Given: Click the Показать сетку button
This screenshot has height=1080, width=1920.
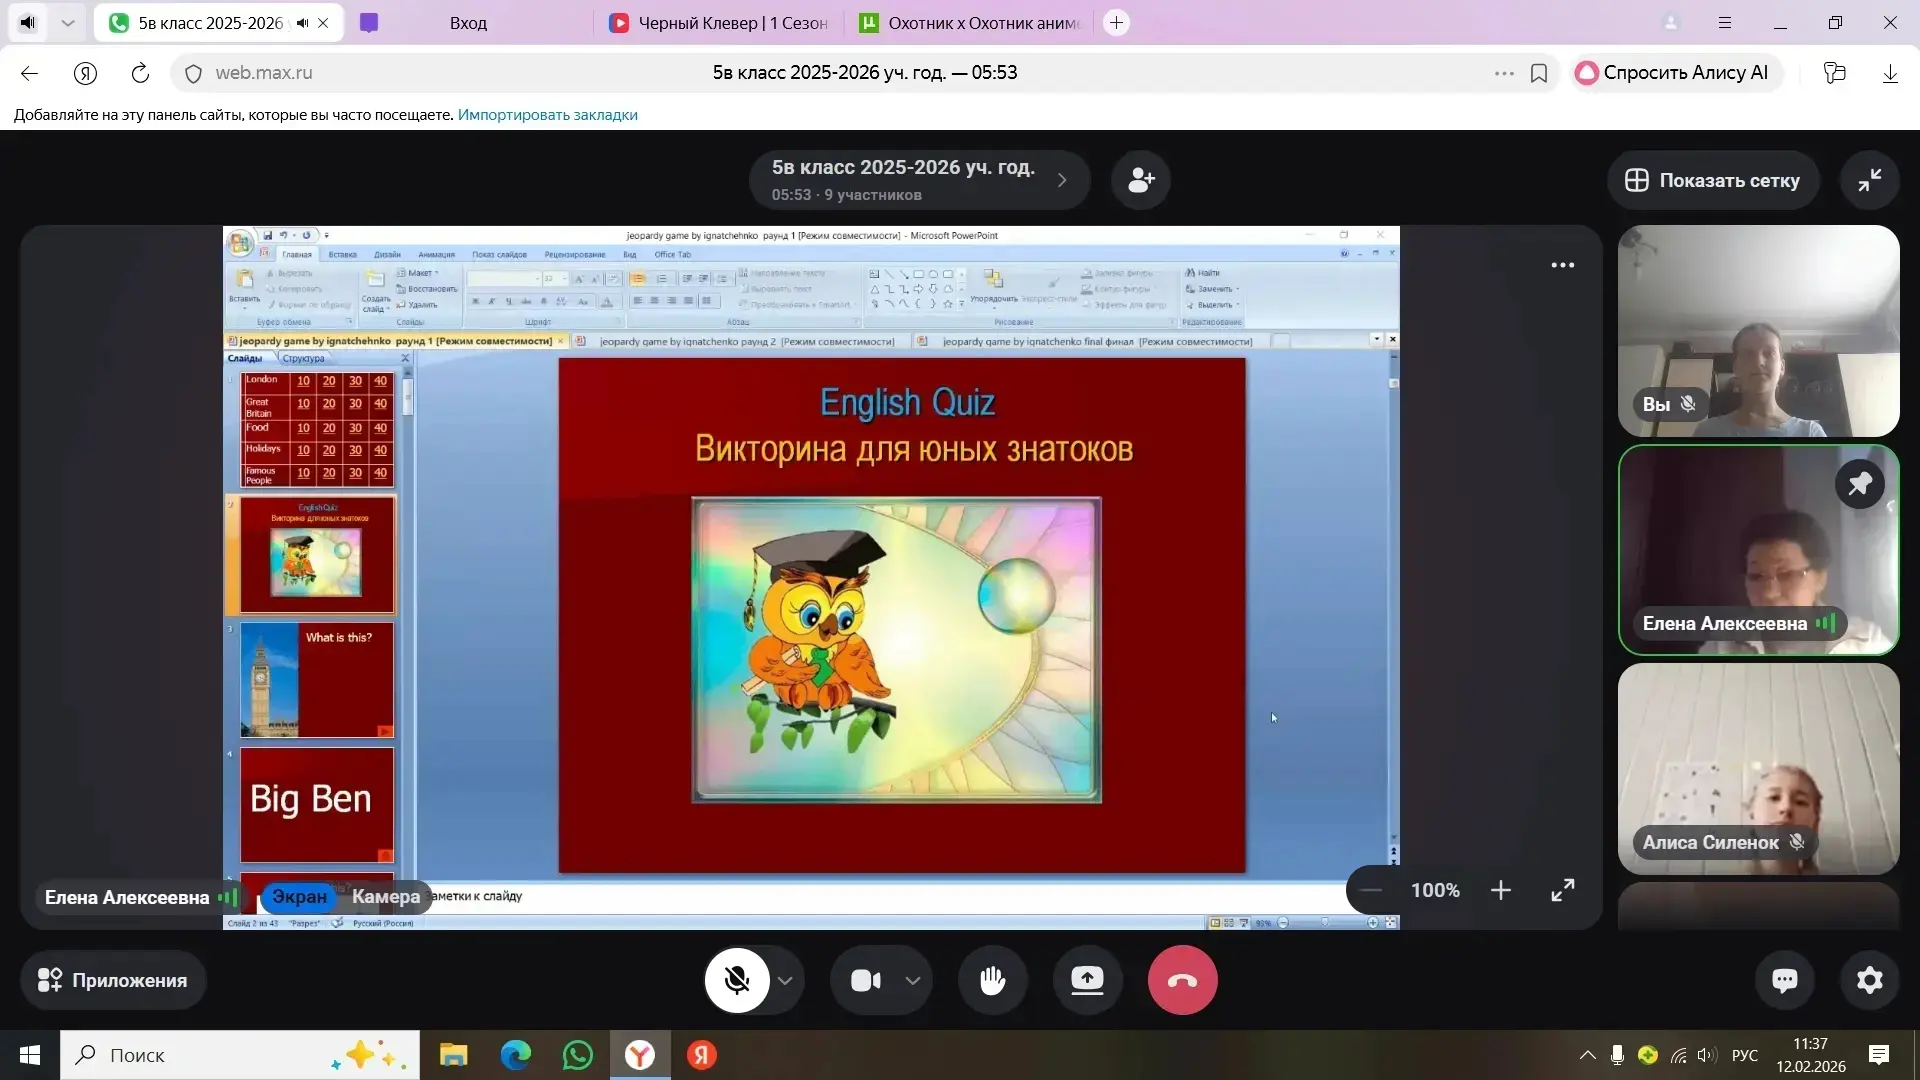Looking at the screenshot, I should point(1712,180).
